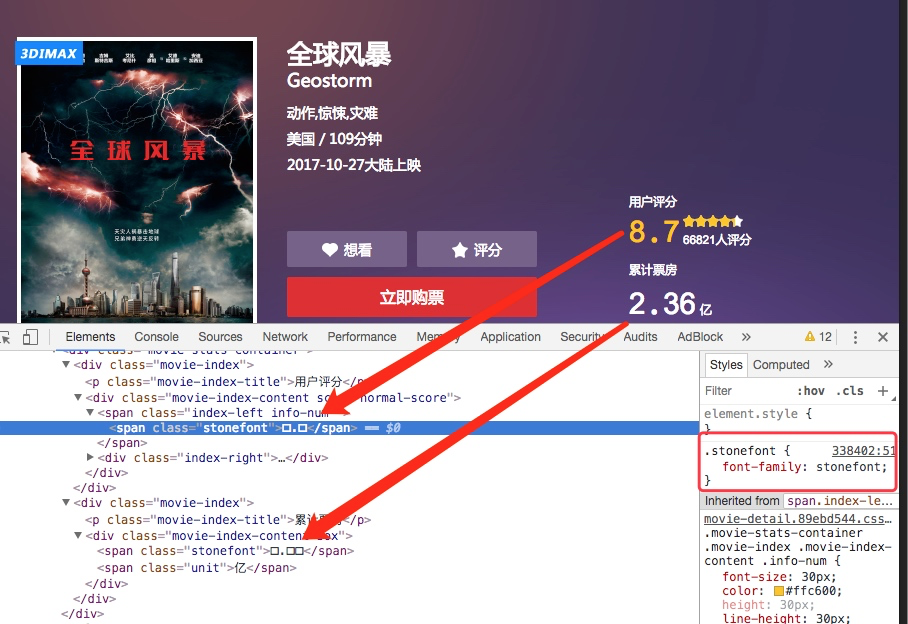Click the 全球风暴 movie title
Screen dimensions: 908x624
pos(339,54)
